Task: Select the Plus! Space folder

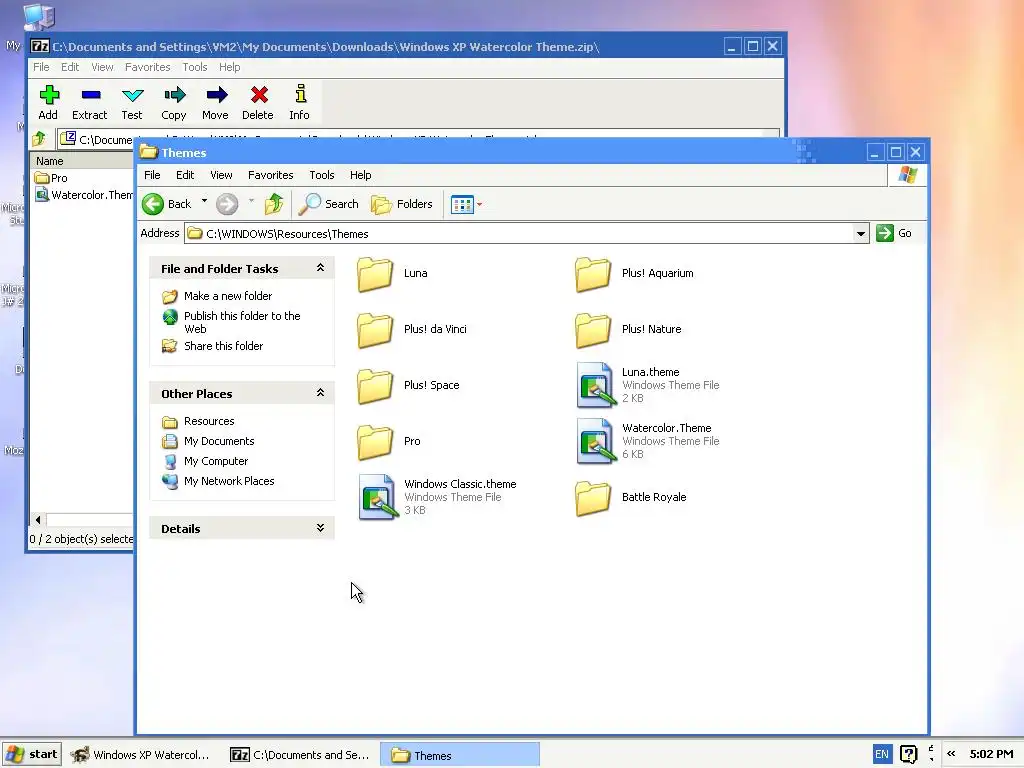Action: tap(408, 385)
